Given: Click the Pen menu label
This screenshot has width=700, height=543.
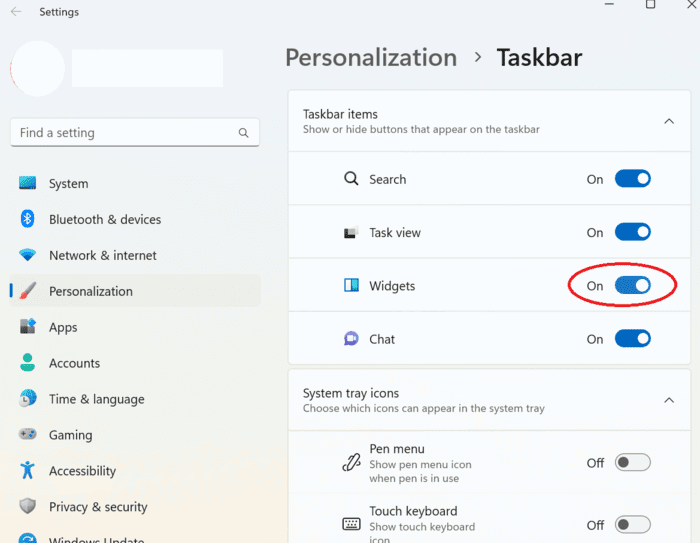Looking at the screenshot, I should [x=397, y=449].
